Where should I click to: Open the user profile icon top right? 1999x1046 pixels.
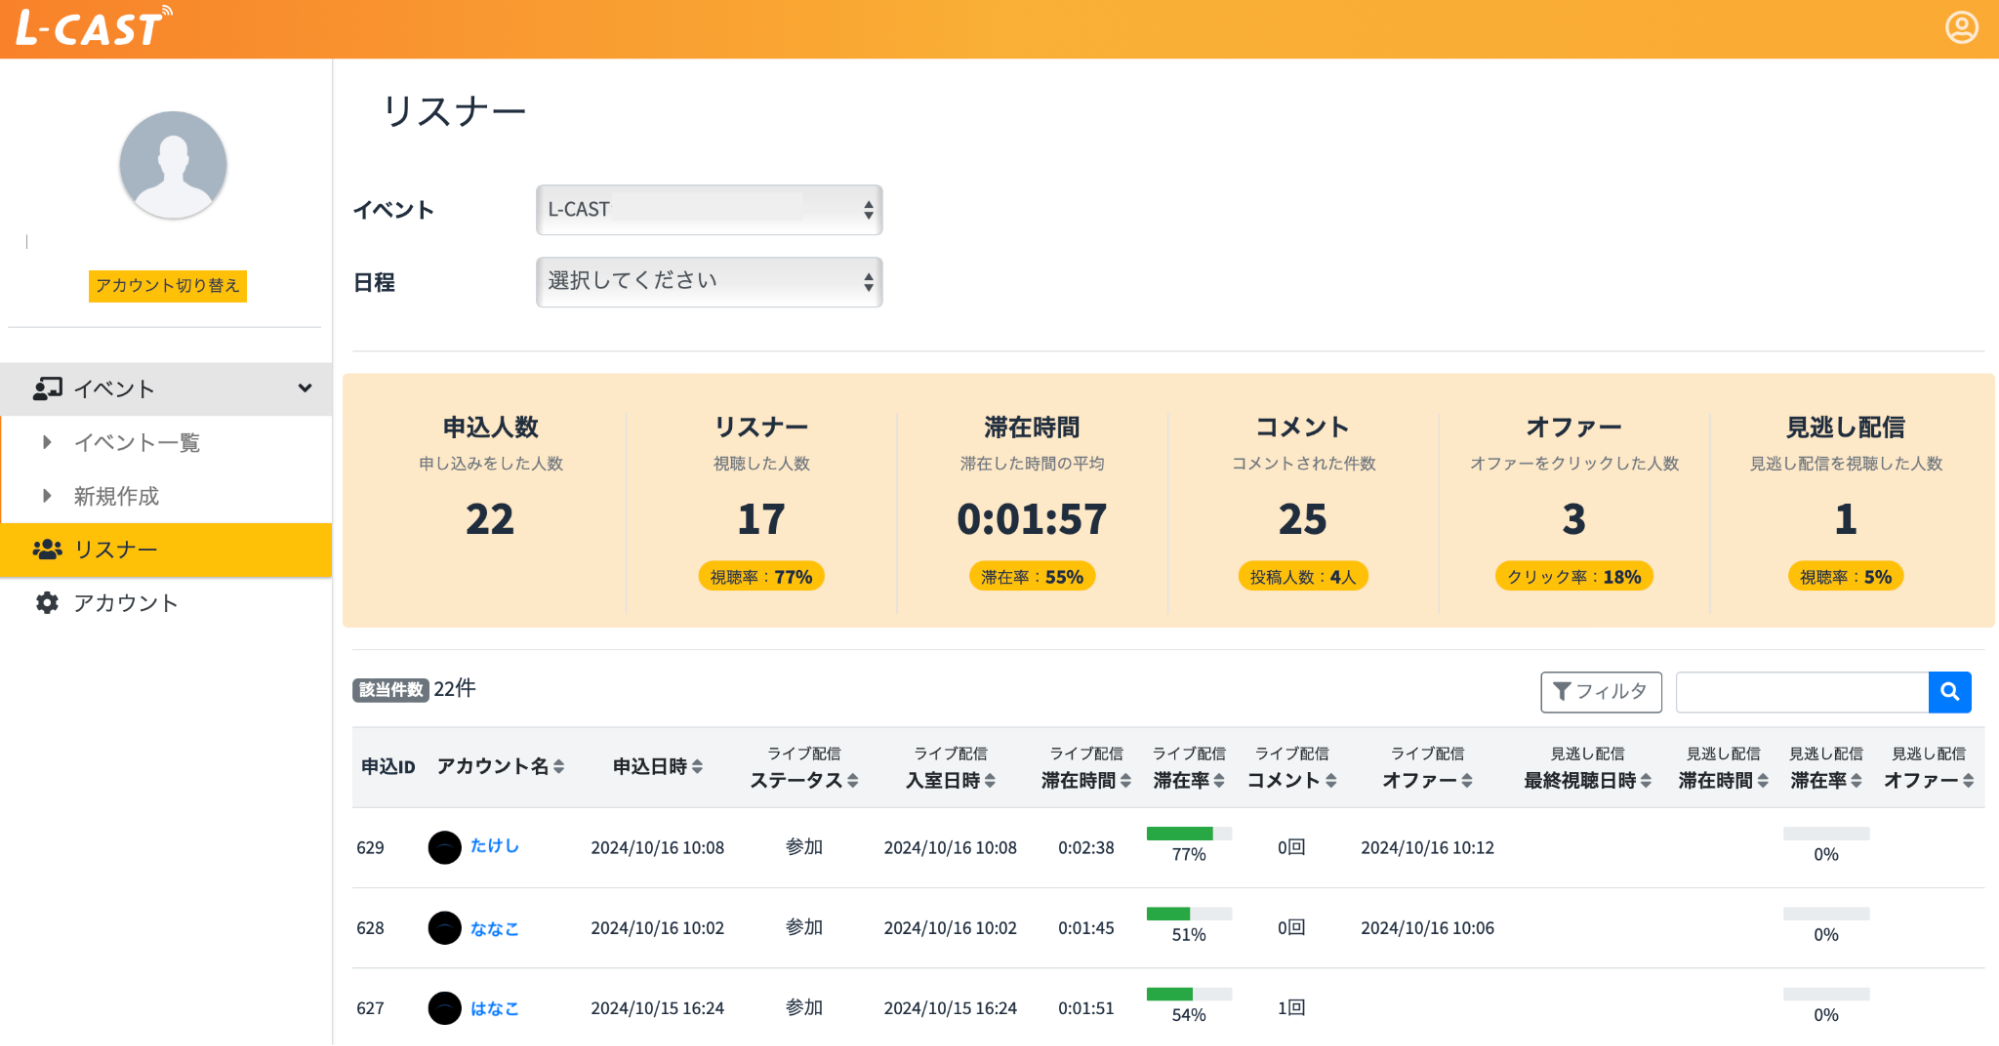click(x=1960, y=28)
